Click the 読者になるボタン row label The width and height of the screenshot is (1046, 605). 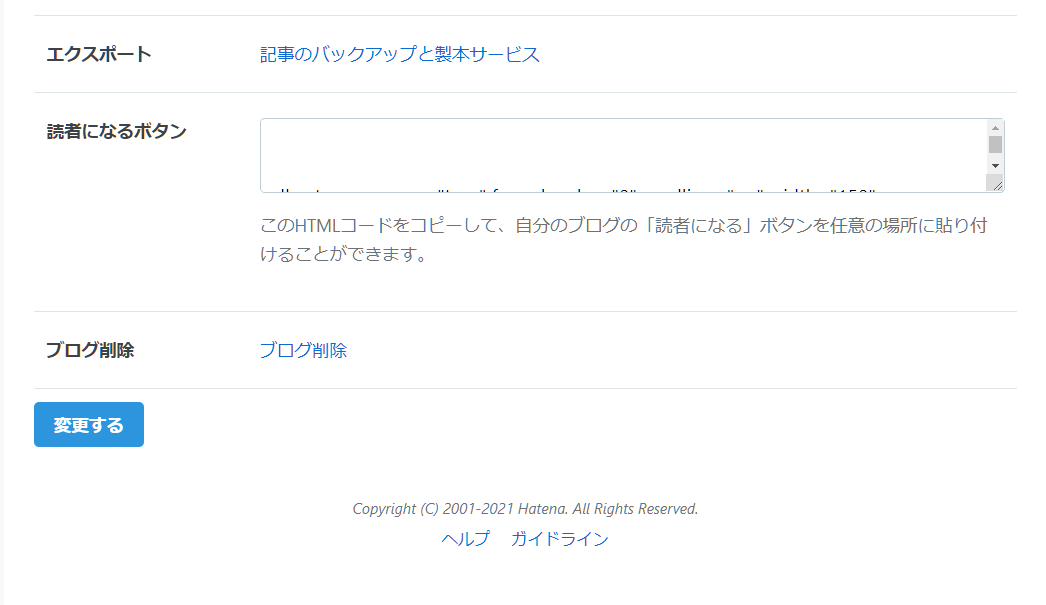(x=117, y=131)
